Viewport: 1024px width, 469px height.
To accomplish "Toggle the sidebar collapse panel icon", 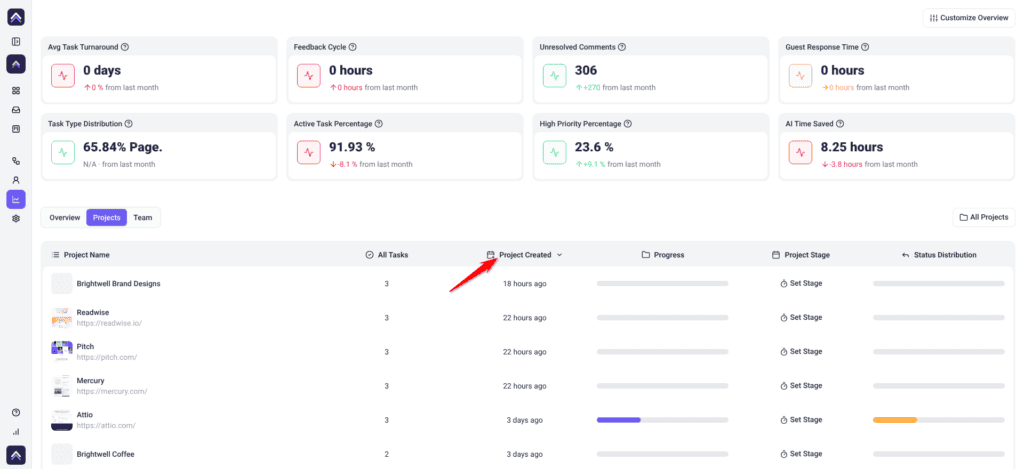I will point(16,42).
